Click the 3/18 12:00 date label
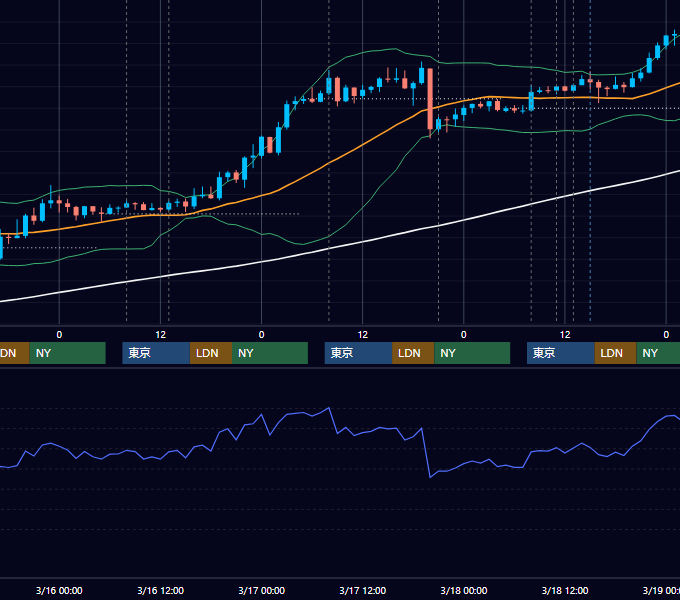 tap(565, 590)
